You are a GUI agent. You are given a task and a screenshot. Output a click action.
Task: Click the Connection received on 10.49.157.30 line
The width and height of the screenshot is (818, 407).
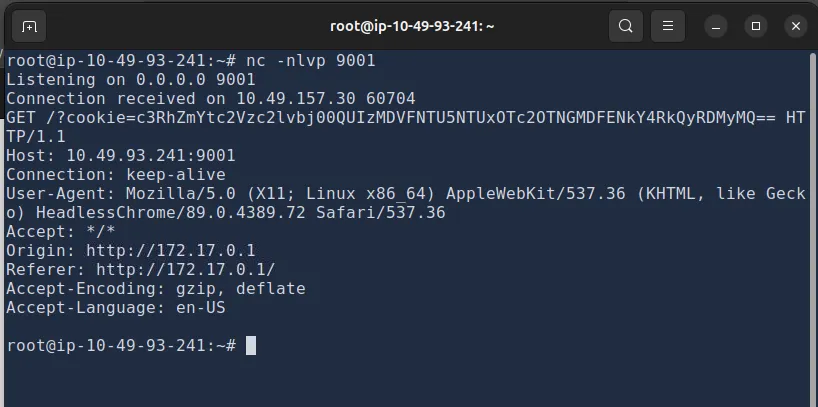[210, 98]
